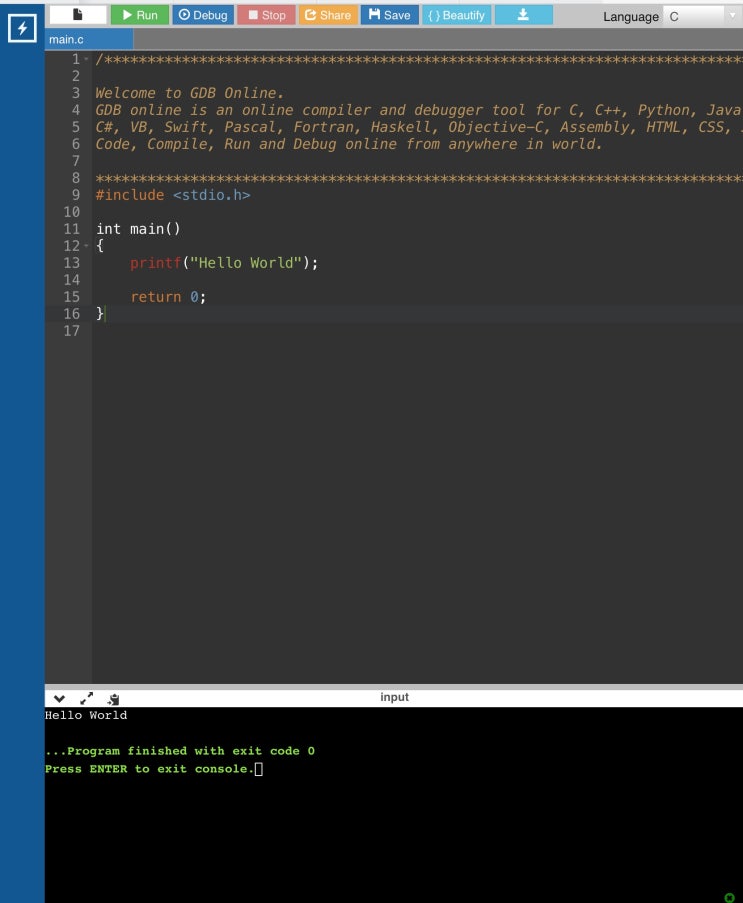The height and width of the screenshot is (903, 743).
Task: Click the green circle icon at bottom-right corner
Action: 729,897
